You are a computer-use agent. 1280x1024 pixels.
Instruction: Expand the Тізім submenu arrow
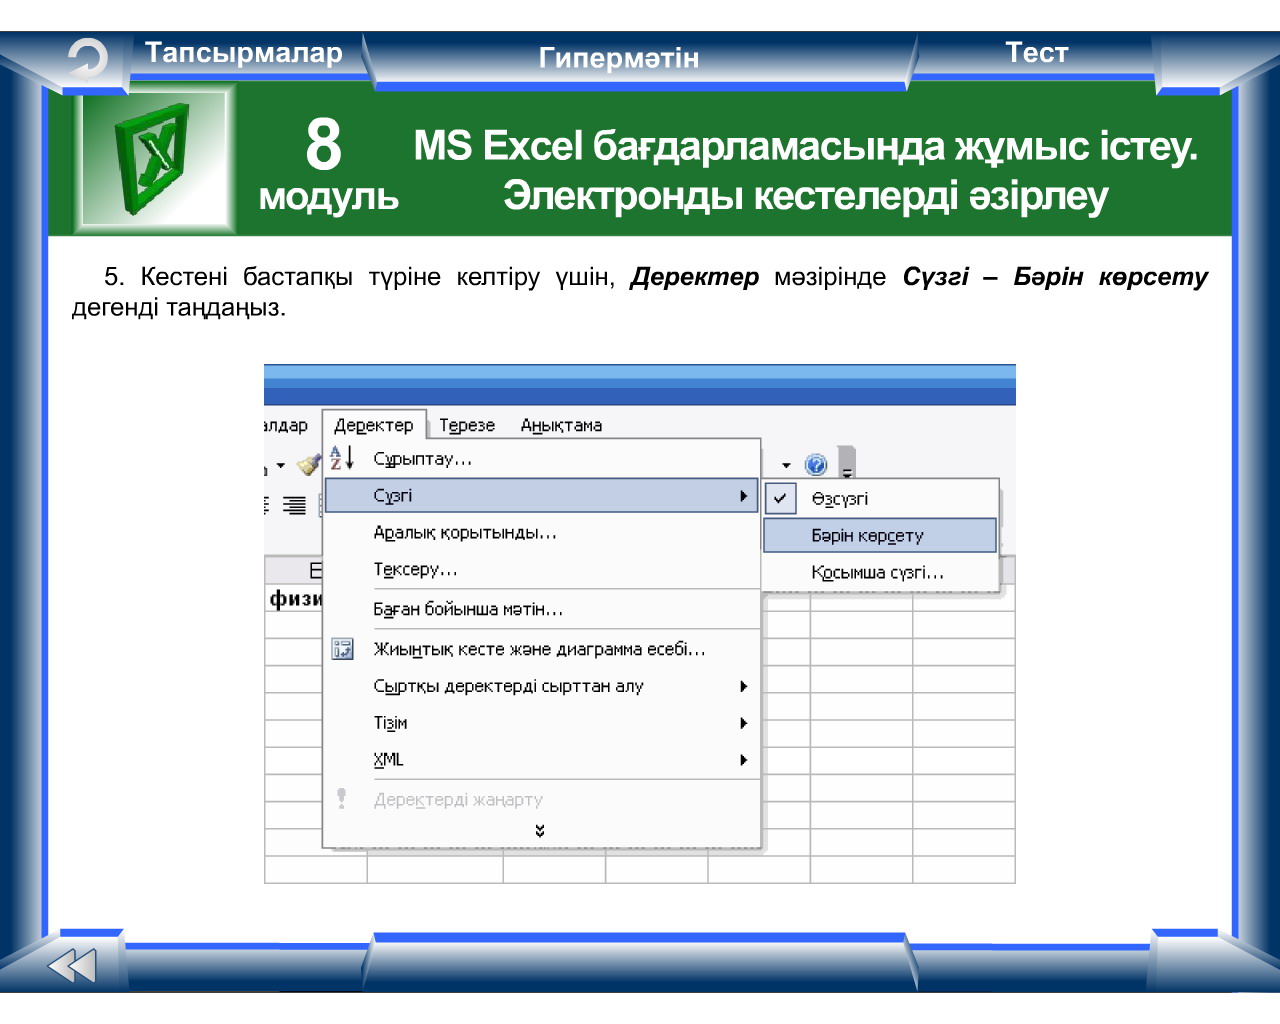point(743,723)
